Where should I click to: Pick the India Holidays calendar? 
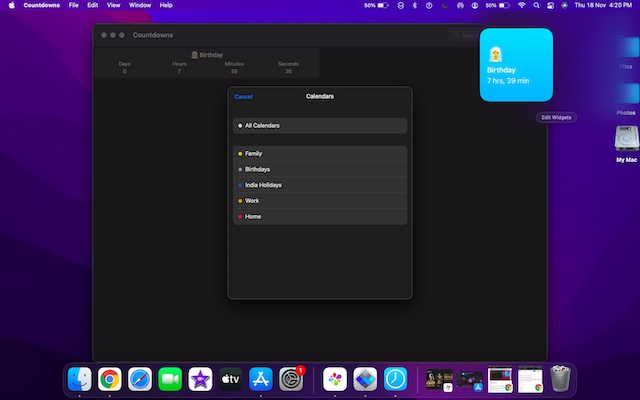(x=320, y=185)
